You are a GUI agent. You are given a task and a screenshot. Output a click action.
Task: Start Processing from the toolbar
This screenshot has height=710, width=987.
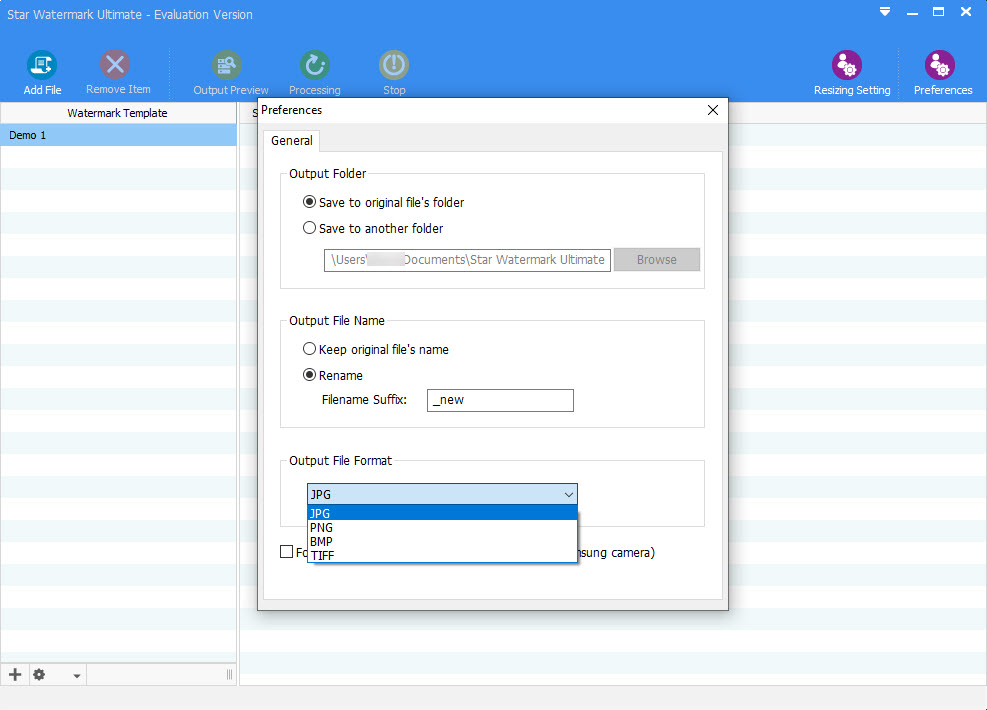pyautogui.click(x=315, y=72)
